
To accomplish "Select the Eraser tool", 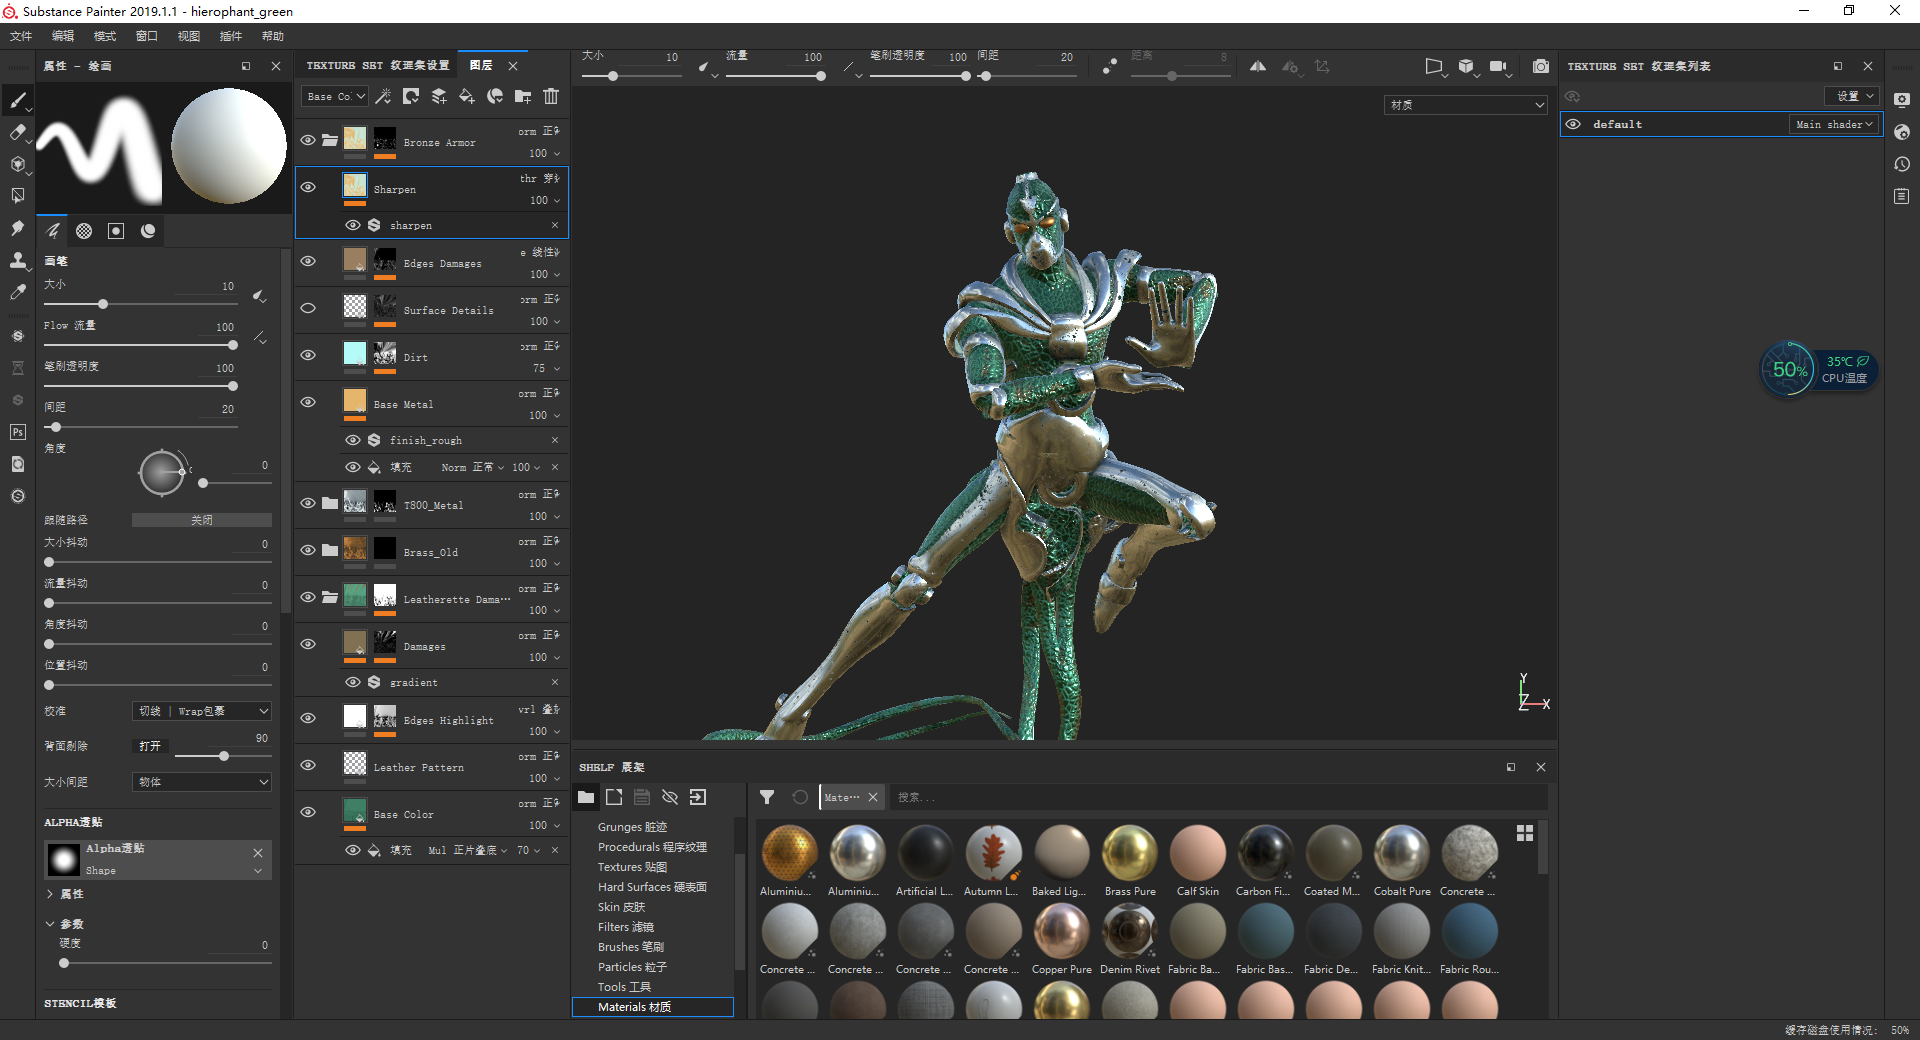I will [17, 132].
